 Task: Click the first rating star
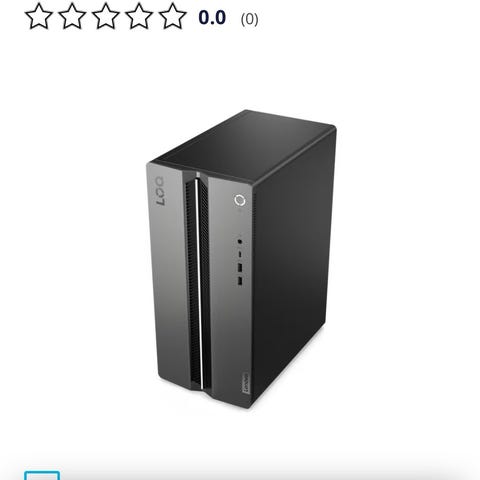[x=39, y=16]
